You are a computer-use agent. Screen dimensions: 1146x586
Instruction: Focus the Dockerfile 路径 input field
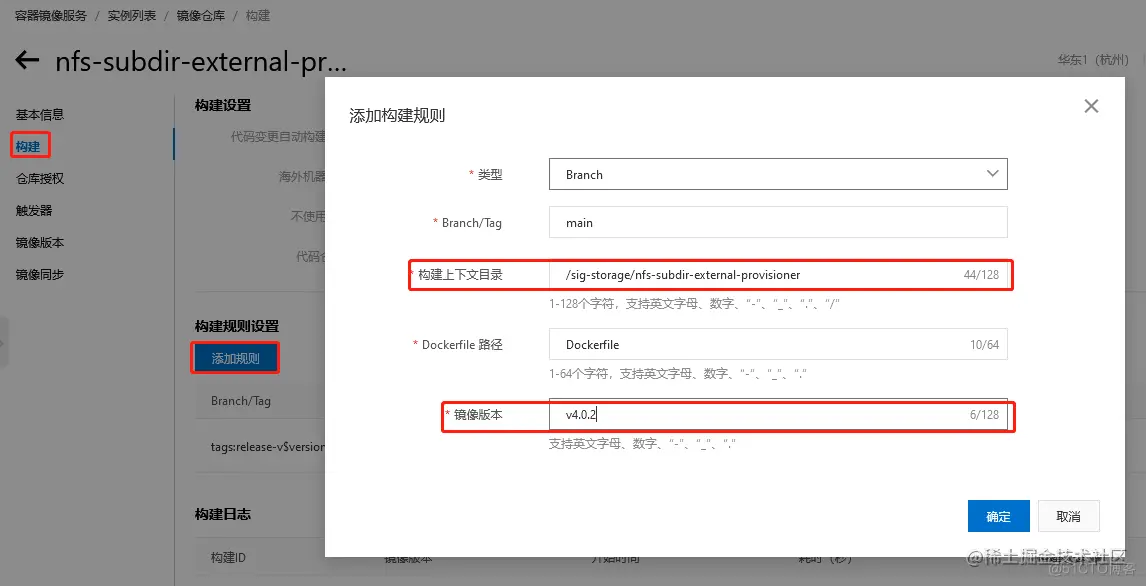click(x=778, y=344)
